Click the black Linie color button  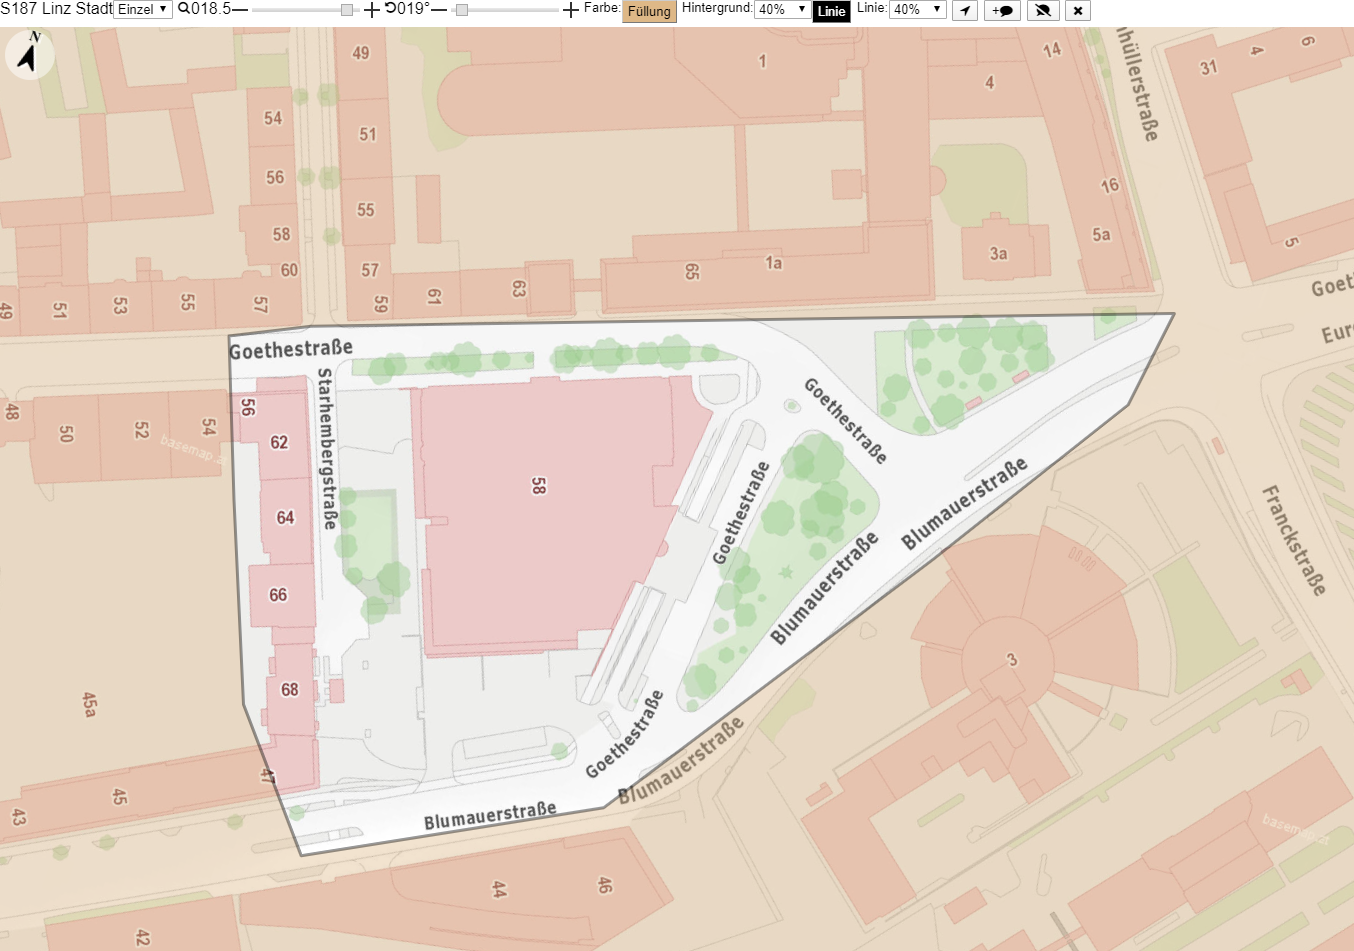(832, 12)
